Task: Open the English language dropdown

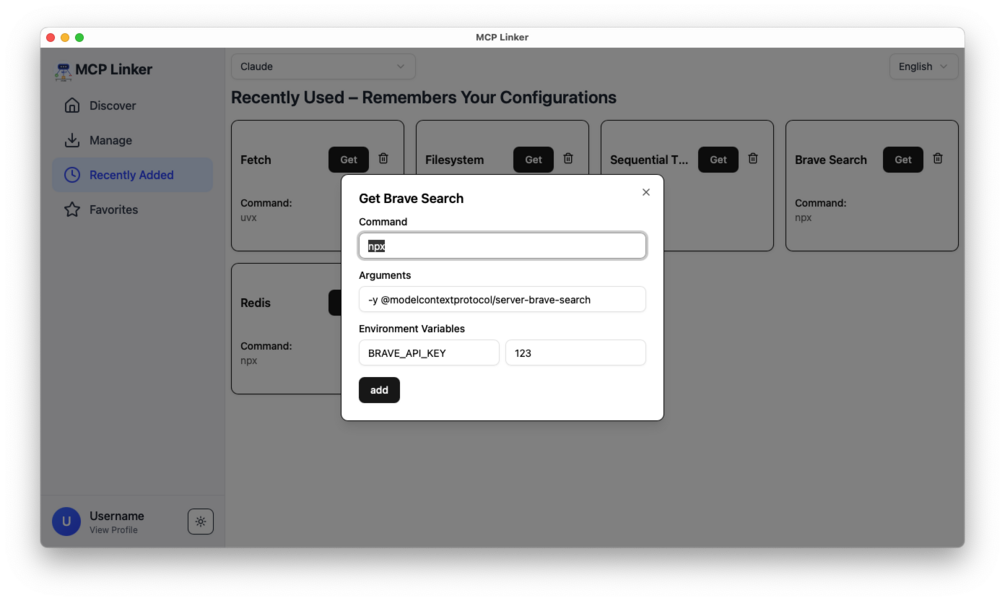Action: click(x=924, y=67)
